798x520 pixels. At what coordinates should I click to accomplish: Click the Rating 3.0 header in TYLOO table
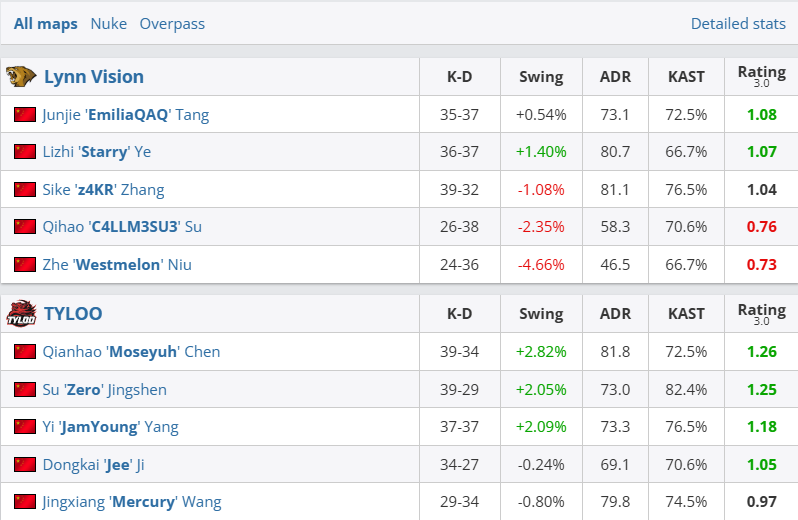click(761, 314)
